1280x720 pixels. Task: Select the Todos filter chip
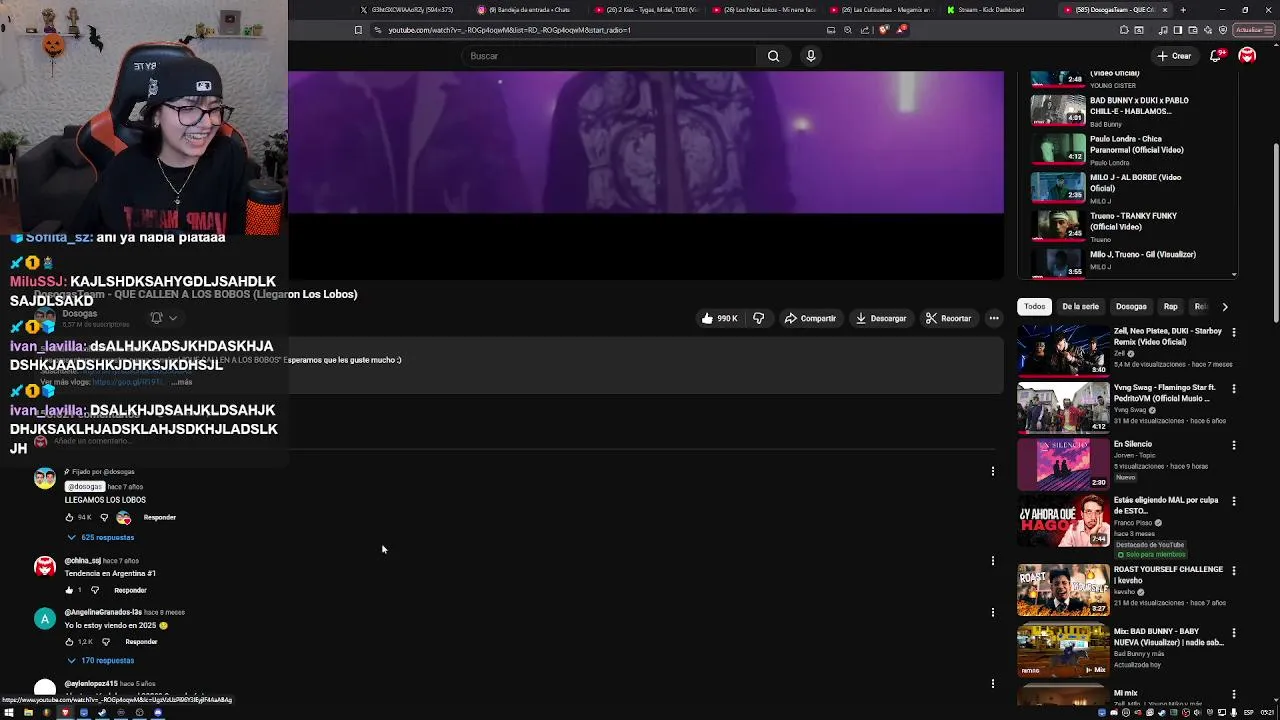tap(1034, 307)
